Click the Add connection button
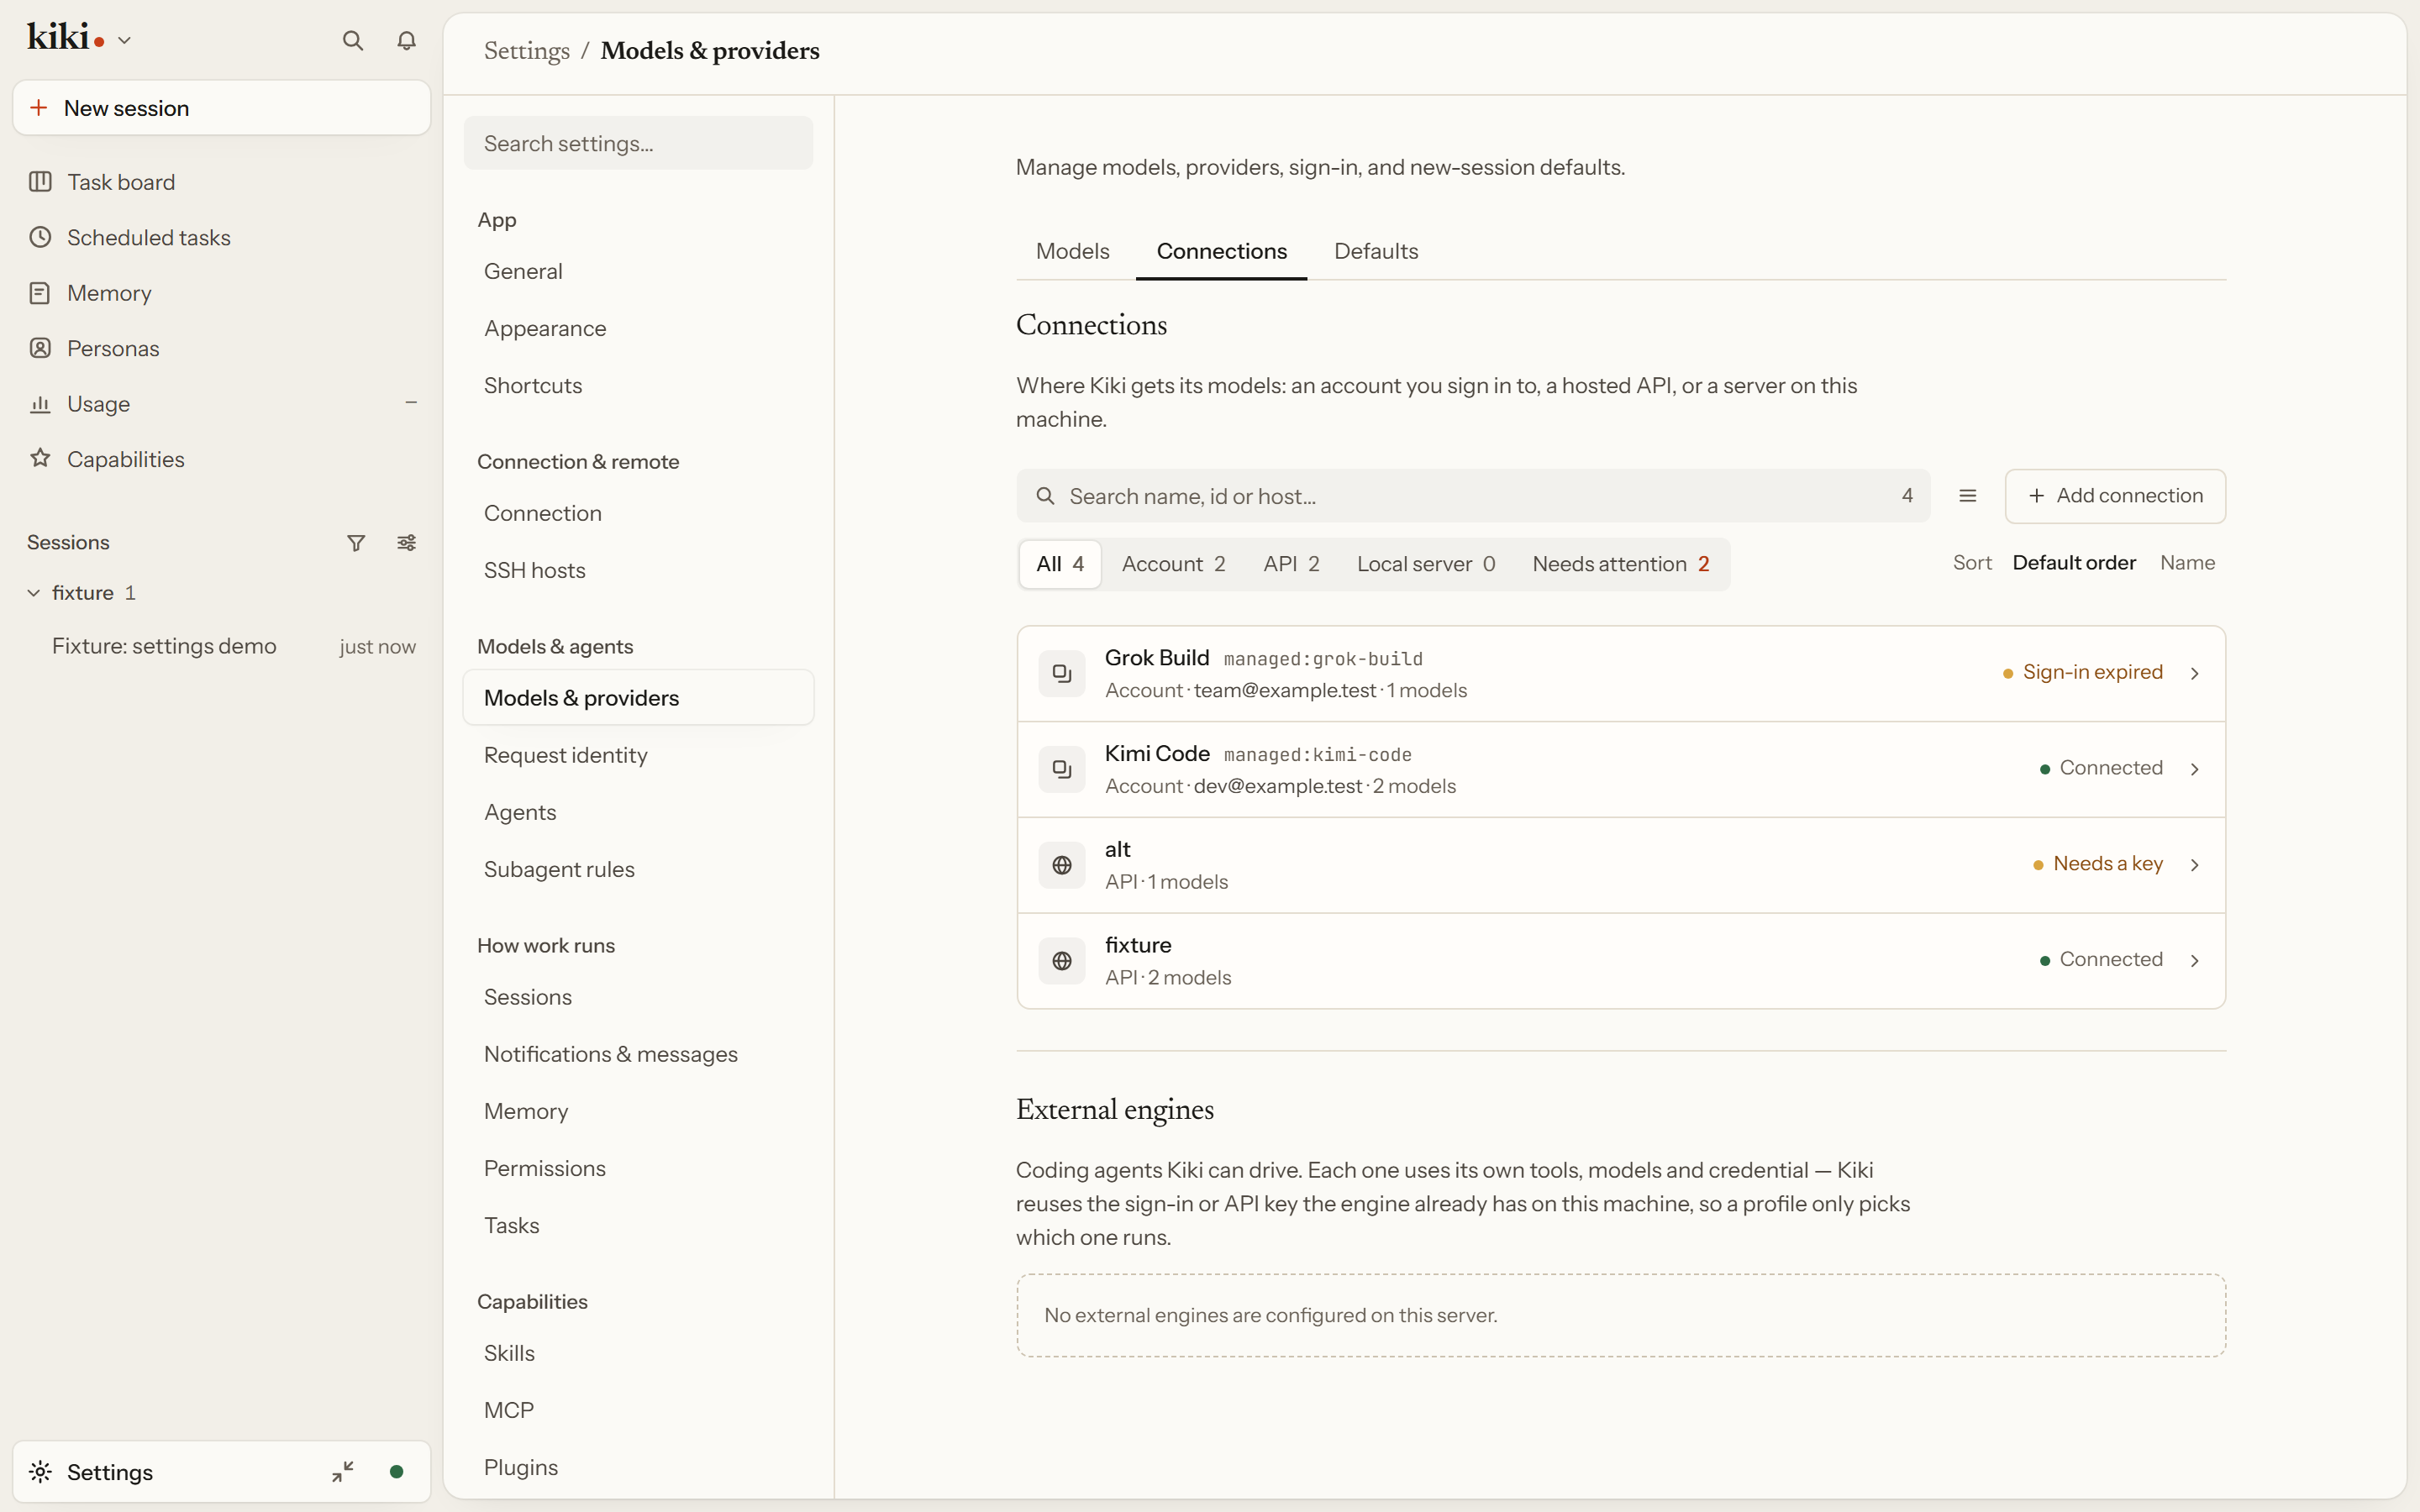This screenshot has width=2420, height=1512. [2115, 496]
